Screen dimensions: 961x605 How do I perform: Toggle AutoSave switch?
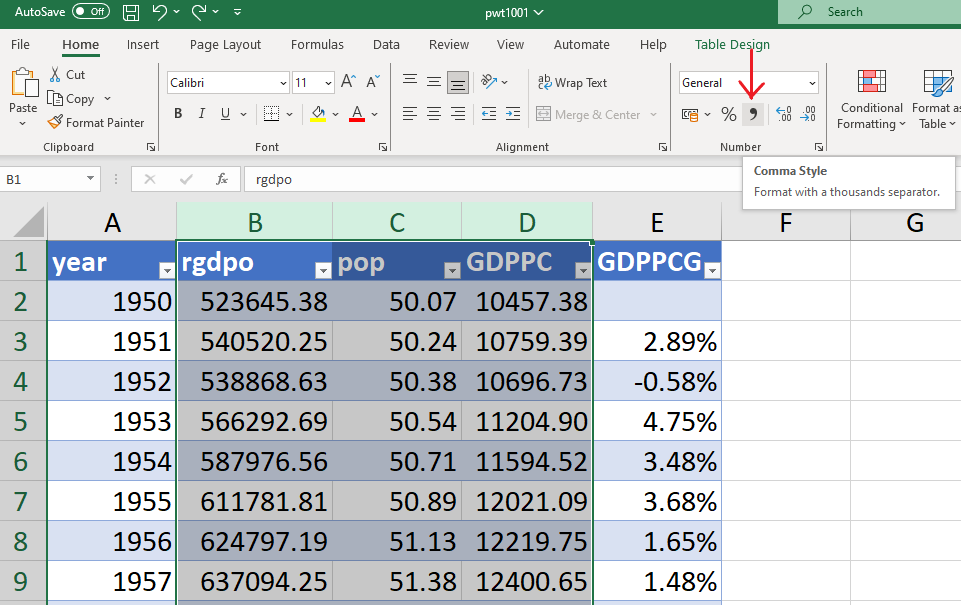pos(91,12)
